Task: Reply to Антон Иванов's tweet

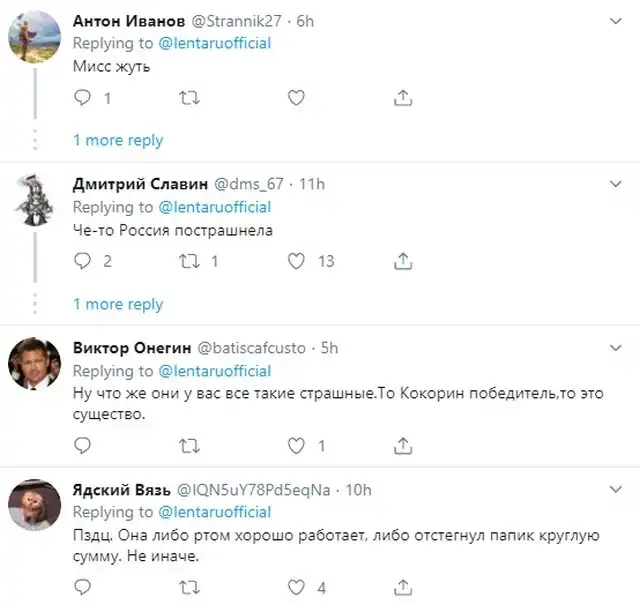Action: click(x=84, y=98)
